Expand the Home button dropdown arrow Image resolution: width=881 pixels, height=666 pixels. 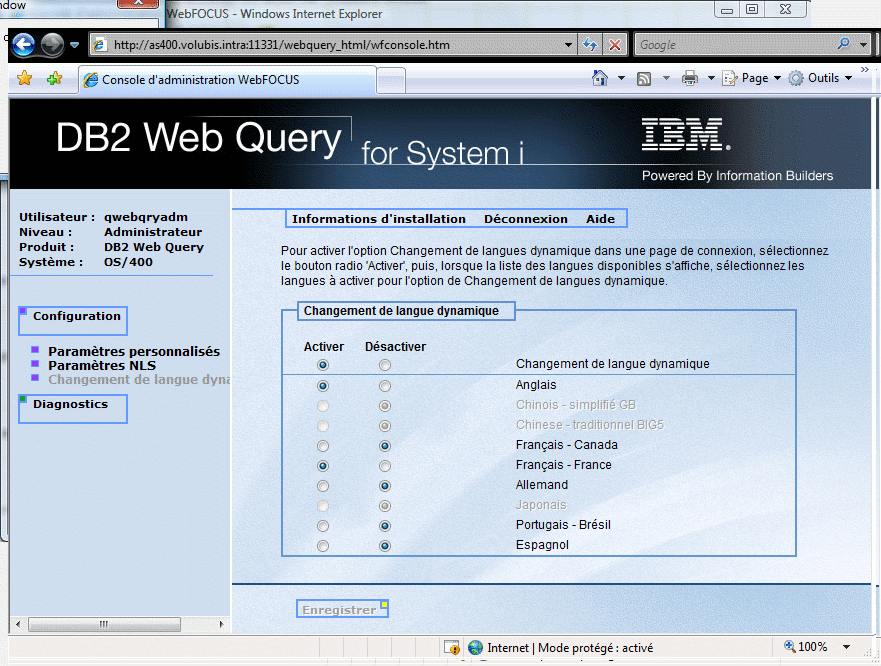pyautogui.click(x=621, y=78)
